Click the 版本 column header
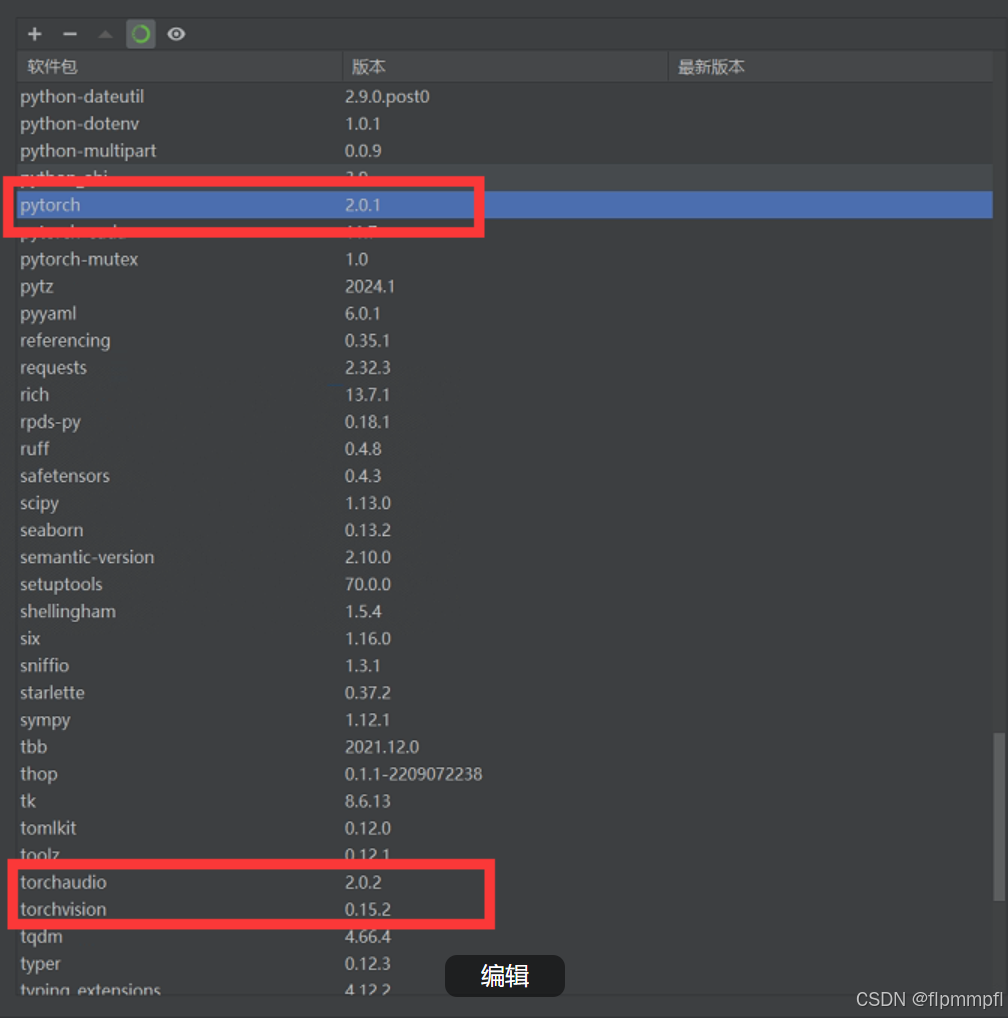 click(505, 66)
